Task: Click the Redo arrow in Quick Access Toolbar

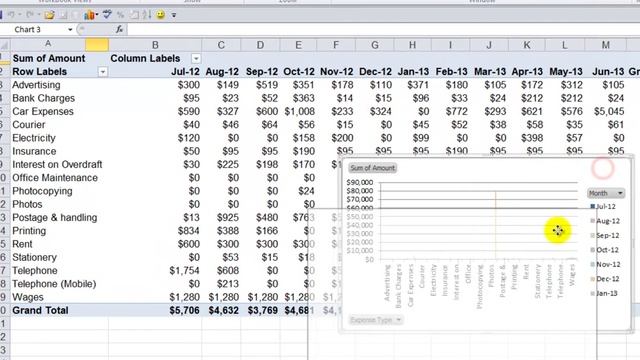Action: (30, 15)
